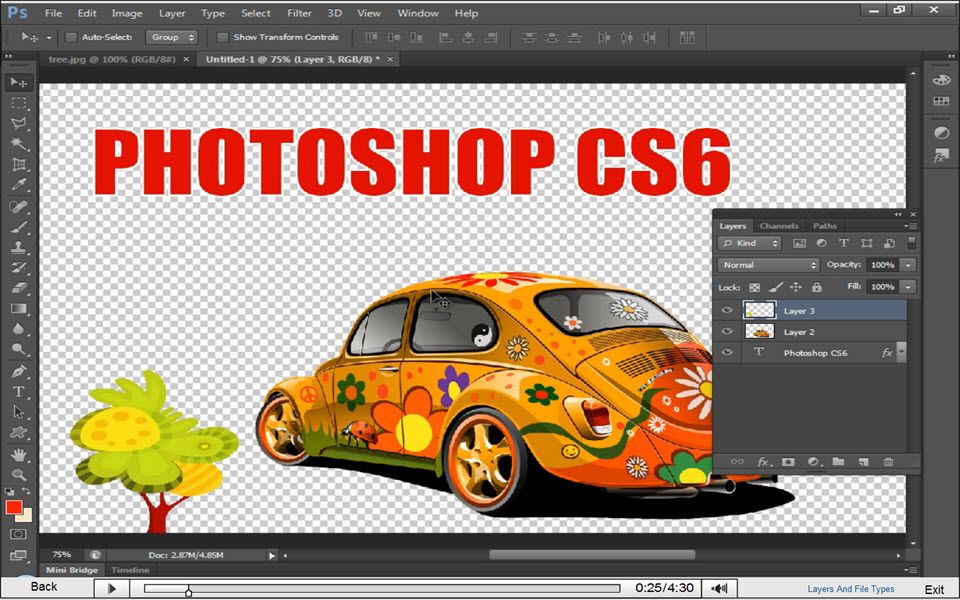Select the Dodge tool
Image resolution: width=960 pixels, height=600 pixels.
(x=19, y=349)
